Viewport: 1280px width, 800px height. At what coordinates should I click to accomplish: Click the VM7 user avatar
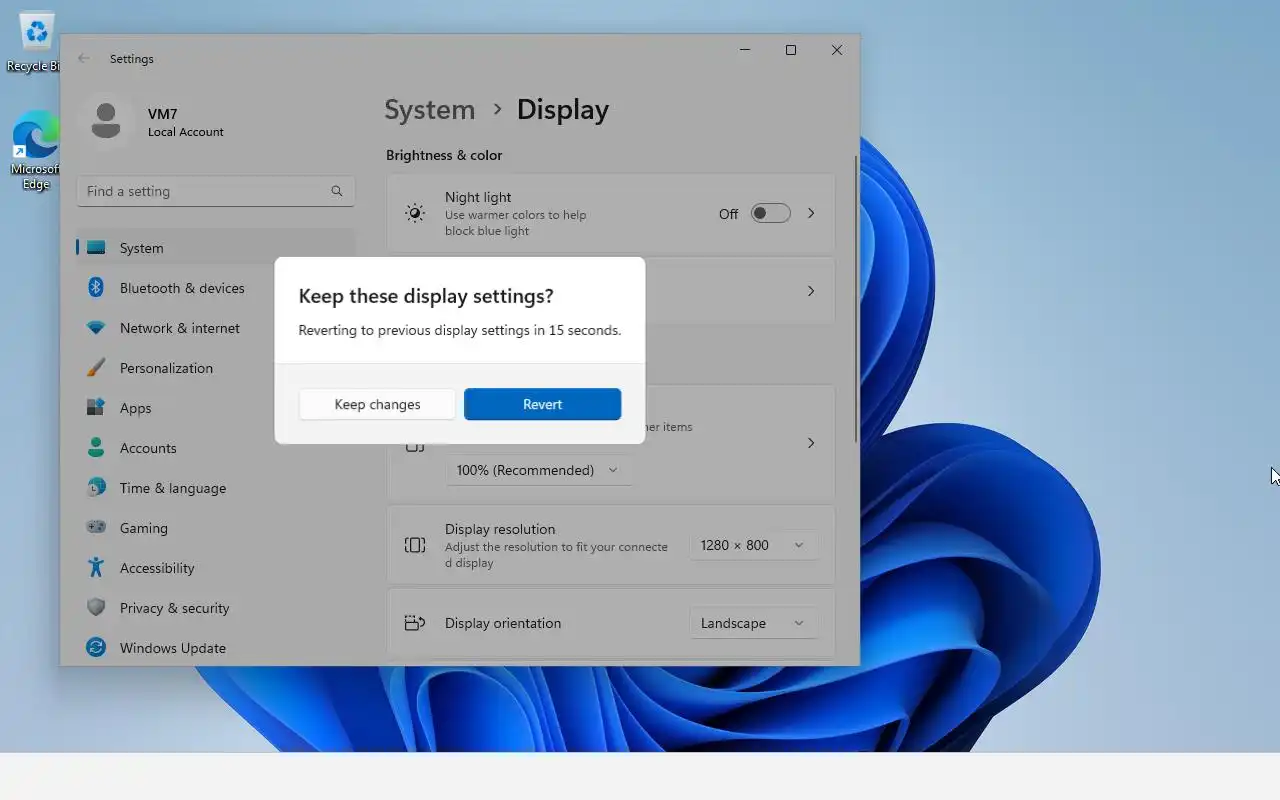click(106, 122)
